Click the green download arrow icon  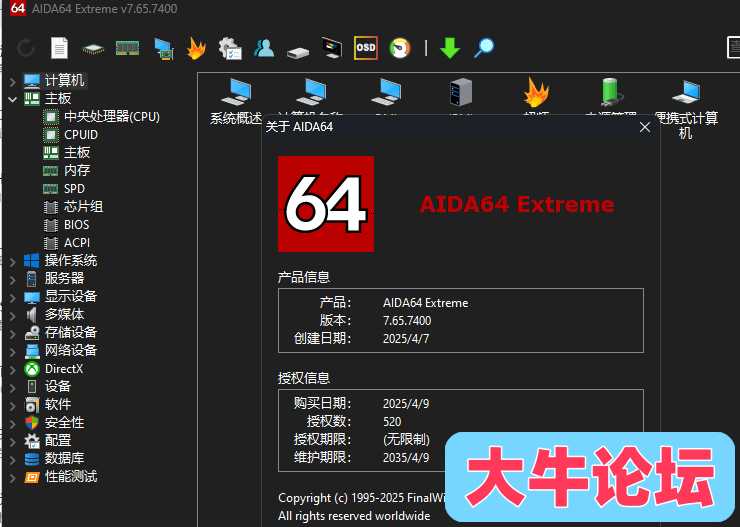point(449,48)
